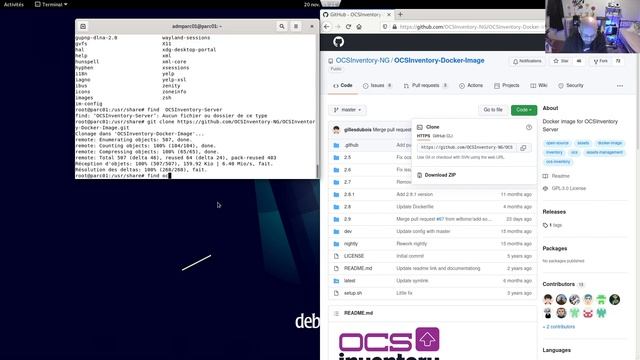Click the Readme link in About
Screen dimensions: 640x360
560,176
